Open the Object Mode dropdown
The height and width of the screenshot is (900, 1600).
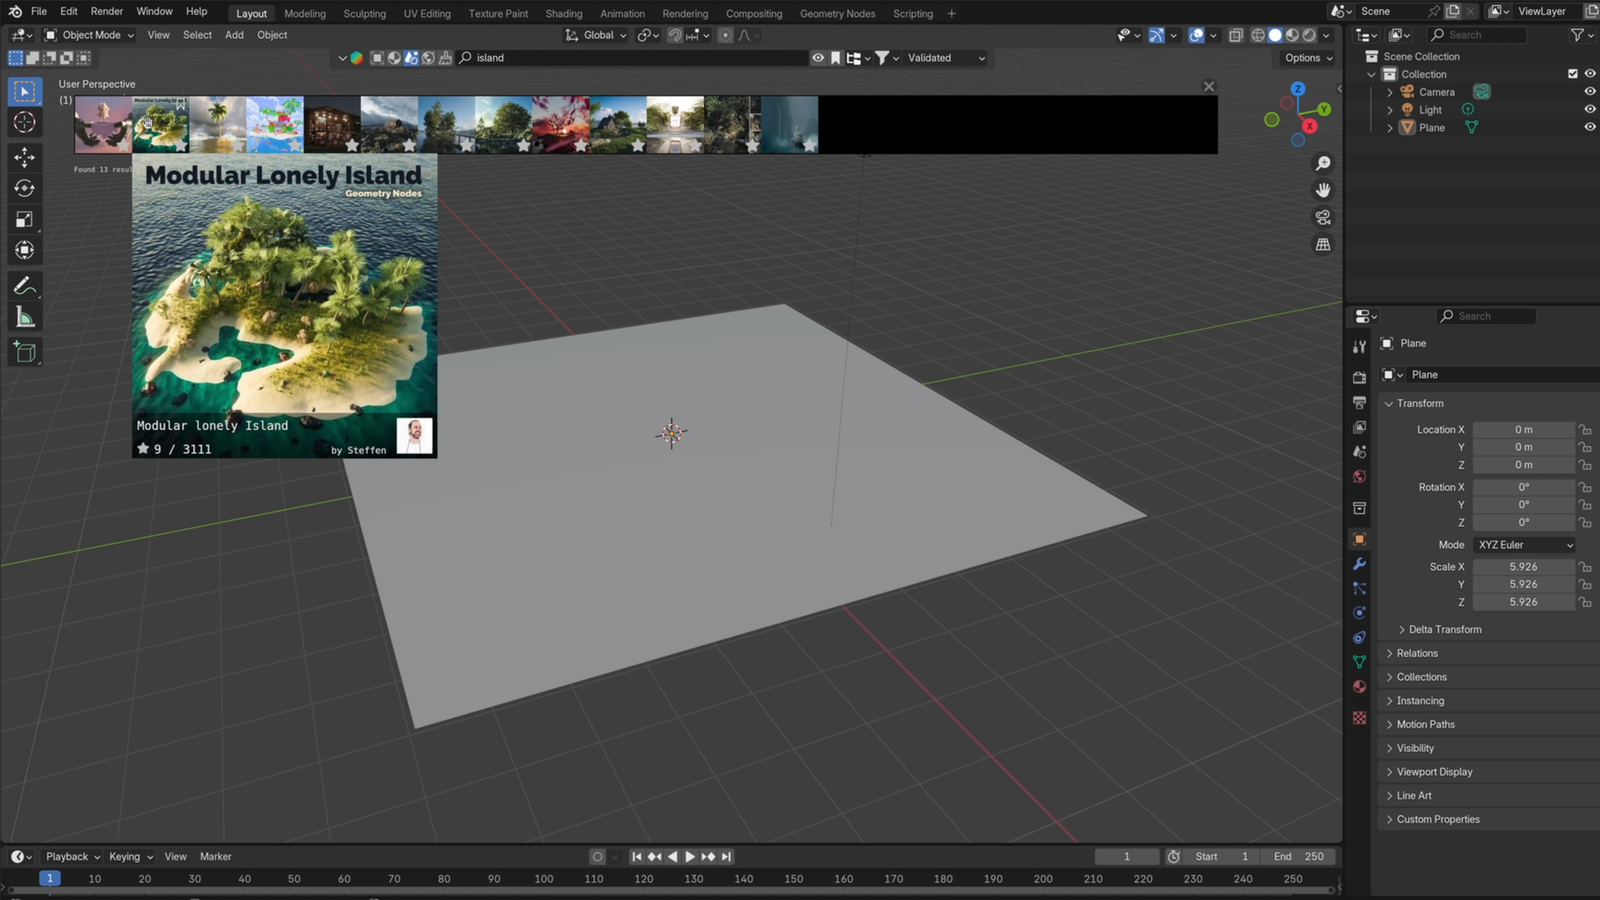[x=90, y=35]
